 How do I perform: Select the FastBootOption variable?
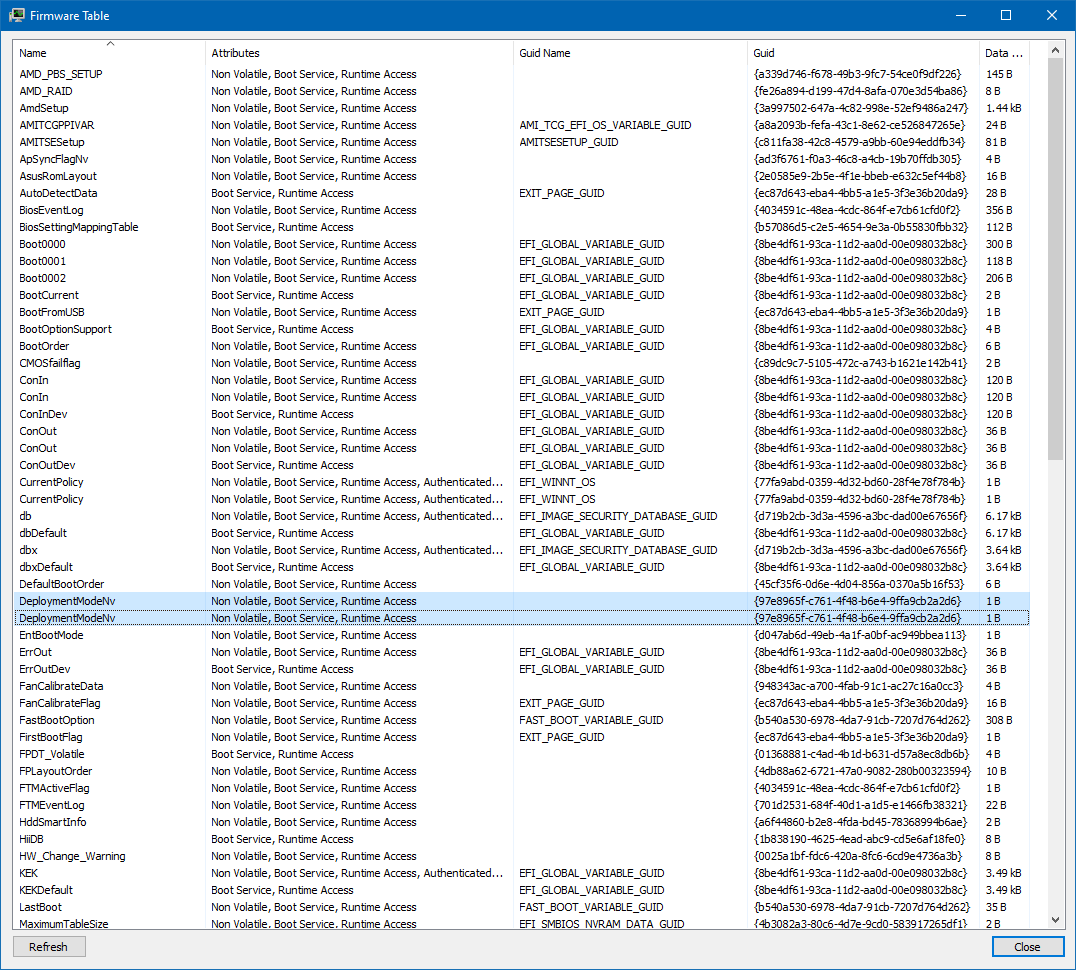coord(522,720)
